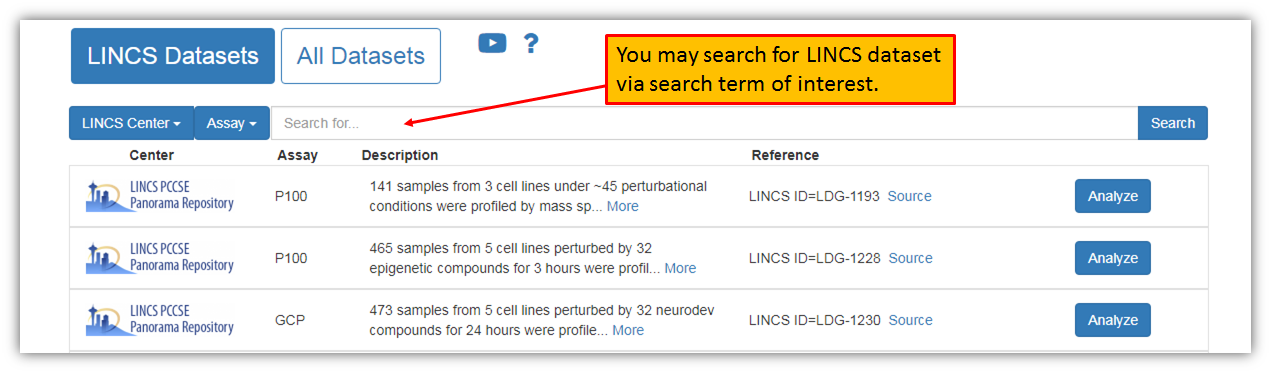Expand More for 473 samples description

[x=628, y=330]
